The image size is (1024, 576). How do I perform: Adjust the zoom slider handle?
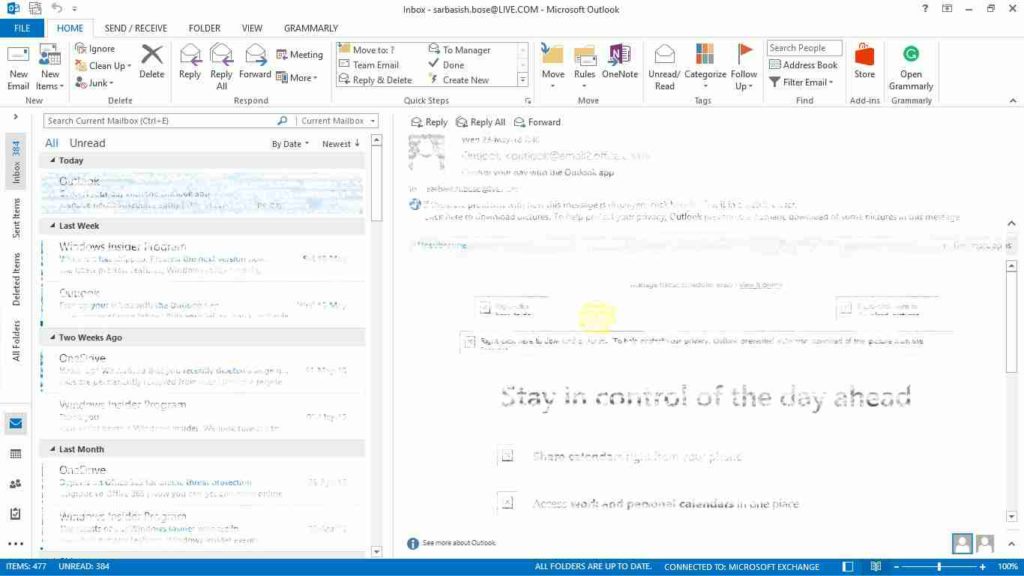[x=939, y=567]
